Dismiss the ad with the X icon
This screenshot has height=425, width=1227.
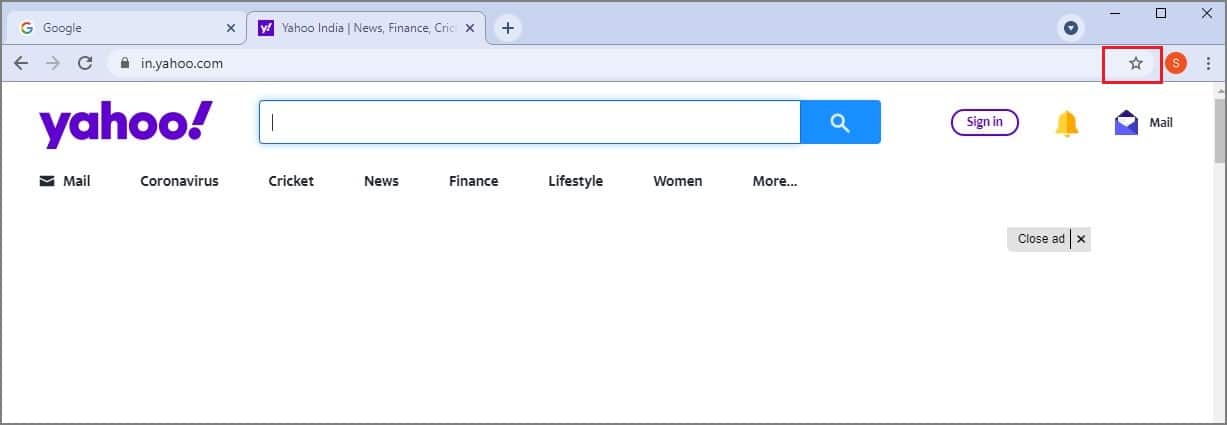point(1081,239)
